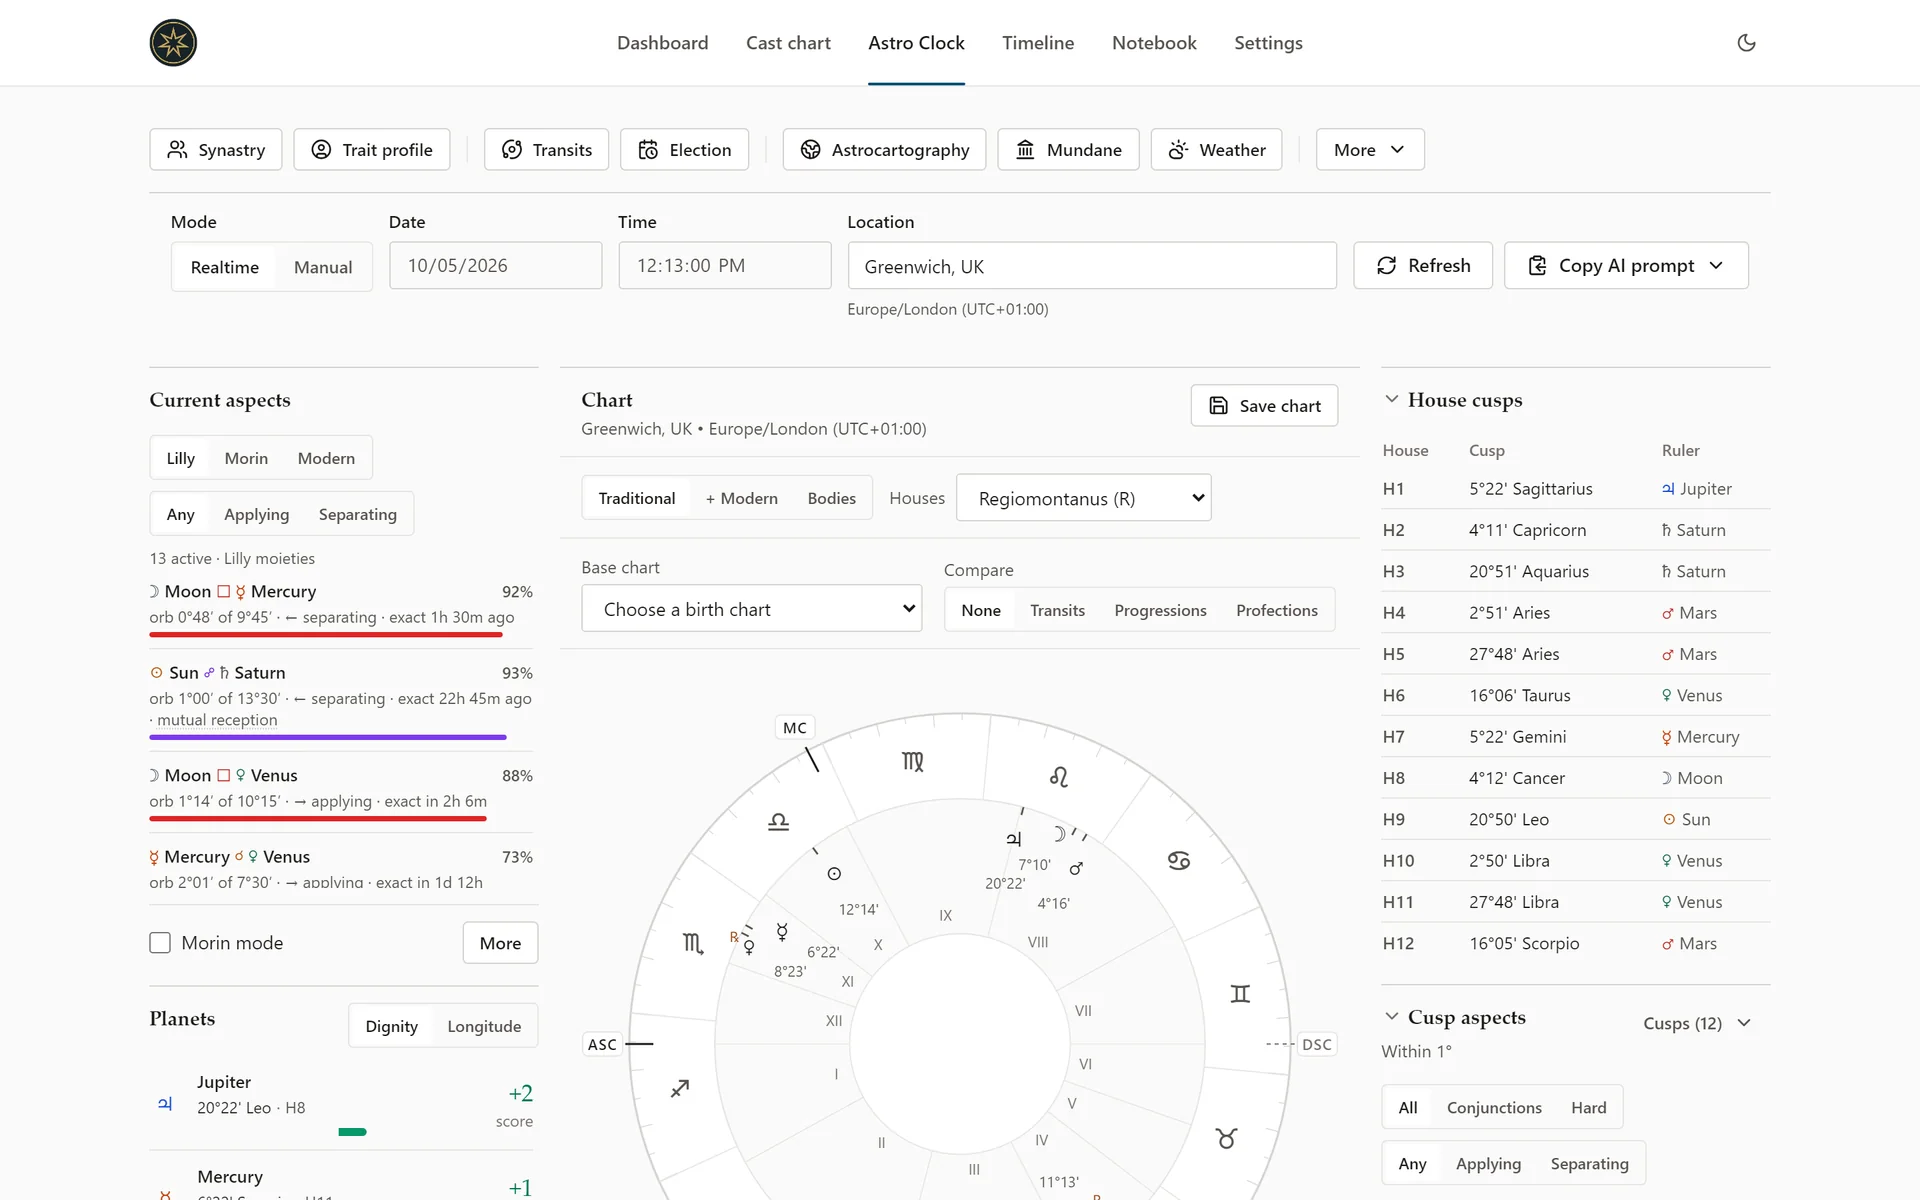Open the Regiomontanus house system dropdown
This screenshot has height=1200, width=1920.
[1084, 498]
